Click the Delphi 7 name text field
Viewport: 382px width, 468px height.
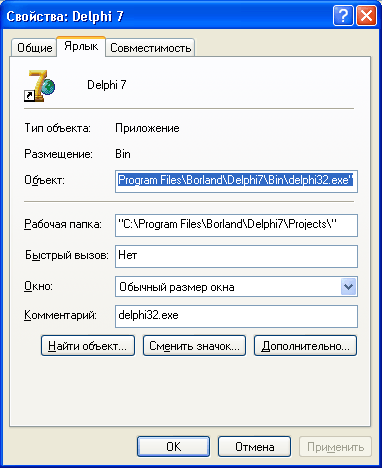[x=107, y=85]
